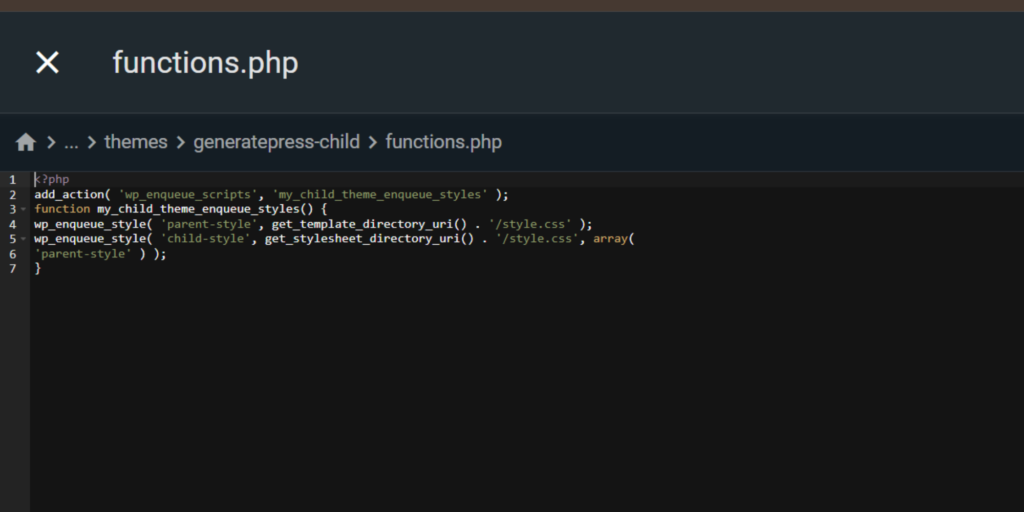Image resolution: width=1024 pixels, height=512 pixels.
Task: Navigate to themes folder in breadcrumb
Action: [x=136, y=142]
